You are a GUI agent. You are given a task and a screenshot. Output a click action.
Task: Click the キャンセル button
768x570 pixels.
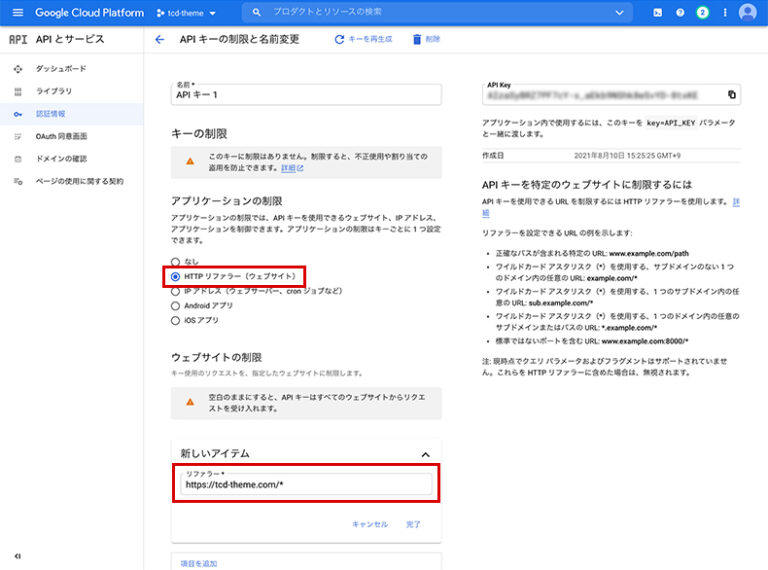[x=370, y=524]
